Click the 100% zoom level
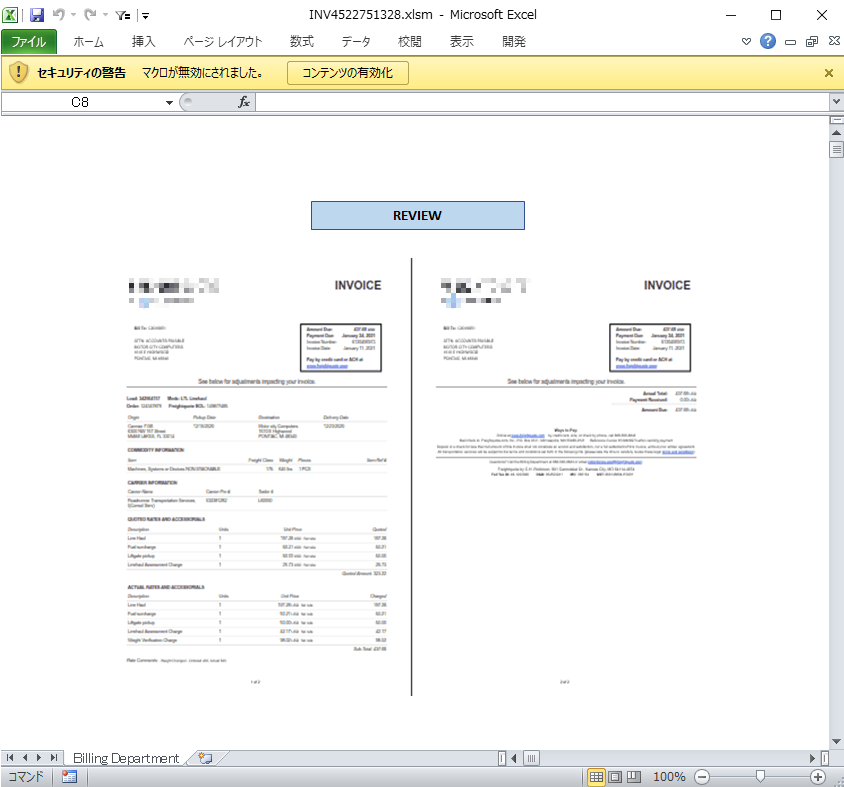Screen dimensions: 844x787 coord(669,776)
